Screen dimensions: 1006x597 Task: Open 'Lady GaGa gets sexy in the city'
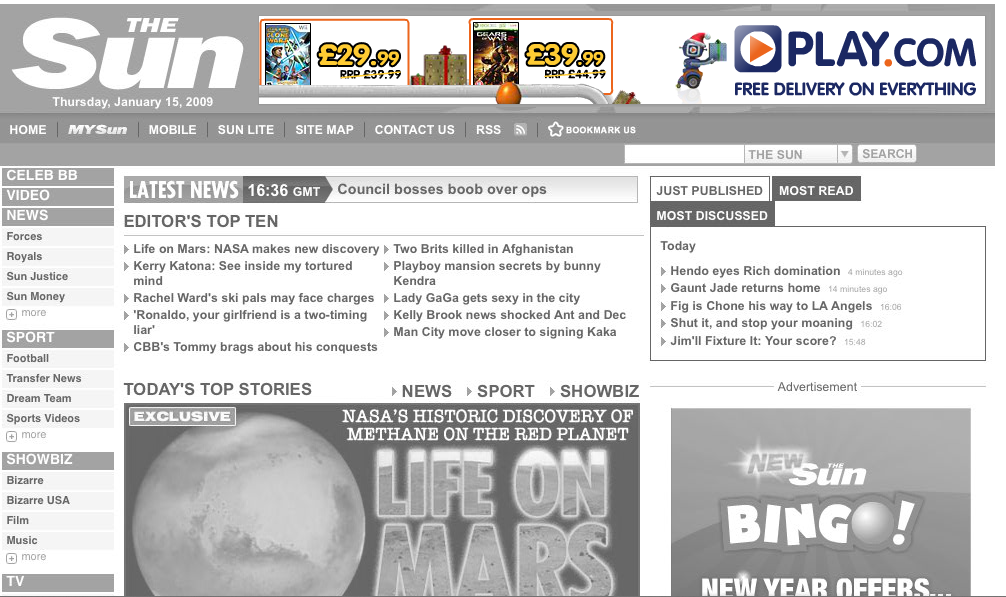(486, 298)
